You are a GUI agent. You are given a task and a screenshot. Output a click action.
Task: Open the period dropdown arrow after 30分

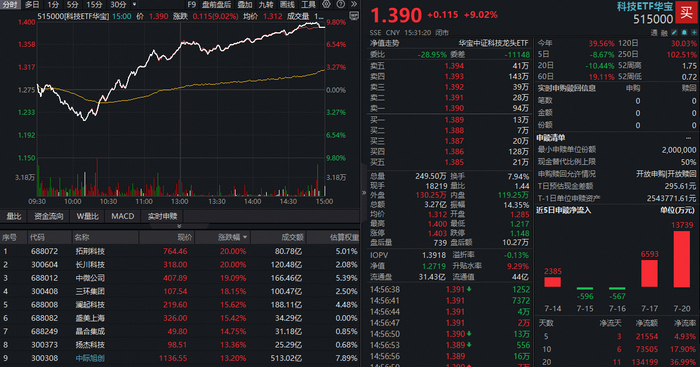point(134,4)
